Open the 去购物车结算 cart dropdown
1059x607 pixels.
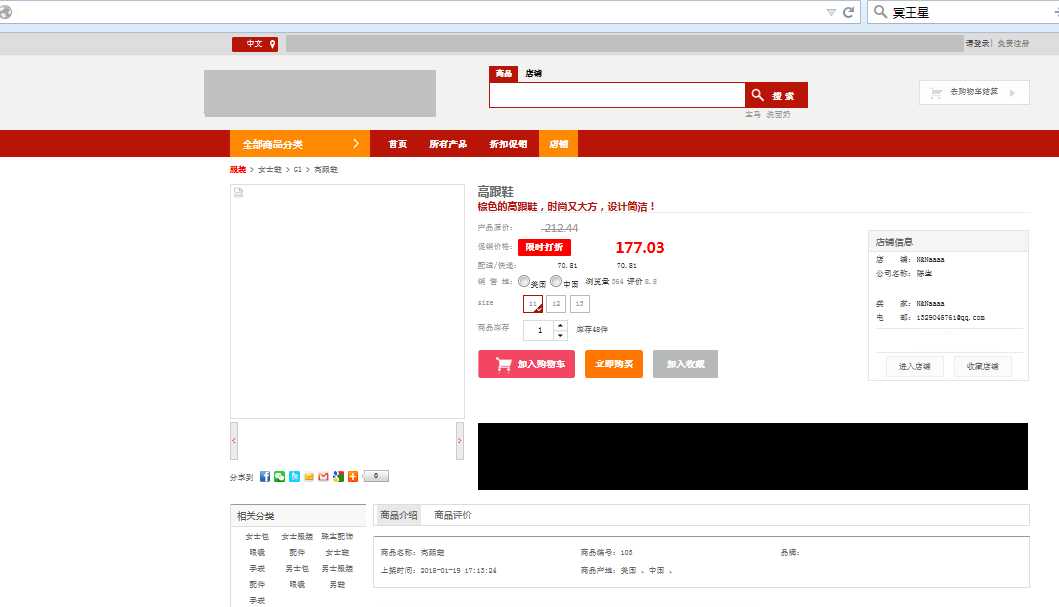tap(974, 93)
